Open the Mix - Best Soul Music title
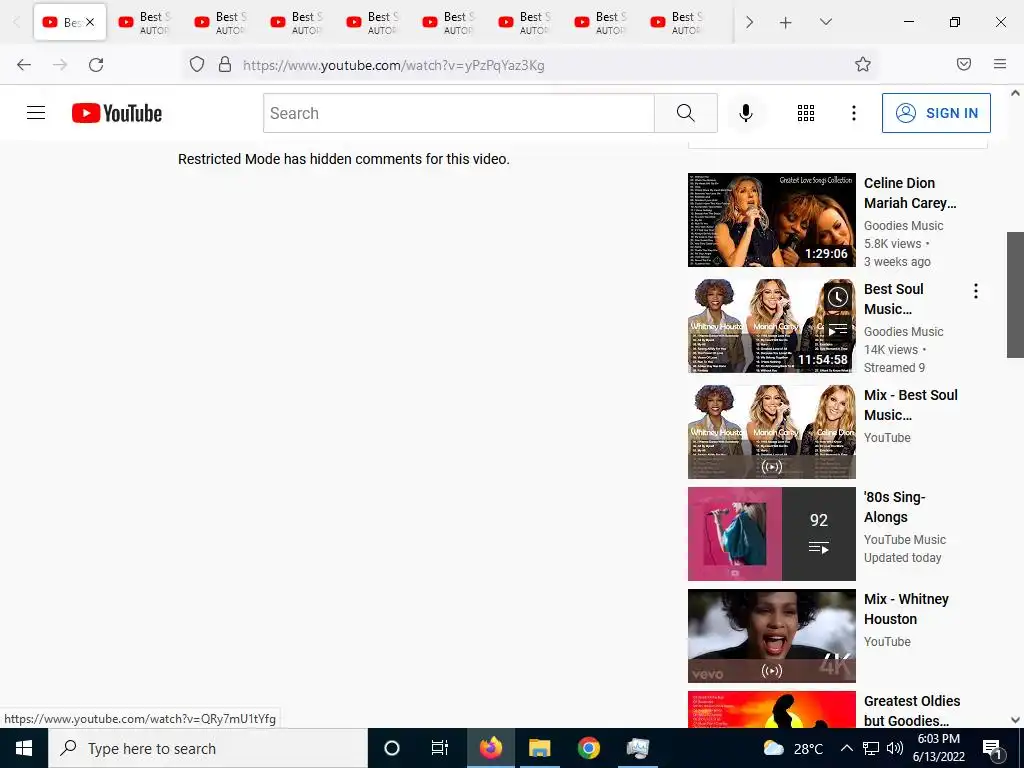This screenshot has width=1024, height=768. [x=910, y=405]
